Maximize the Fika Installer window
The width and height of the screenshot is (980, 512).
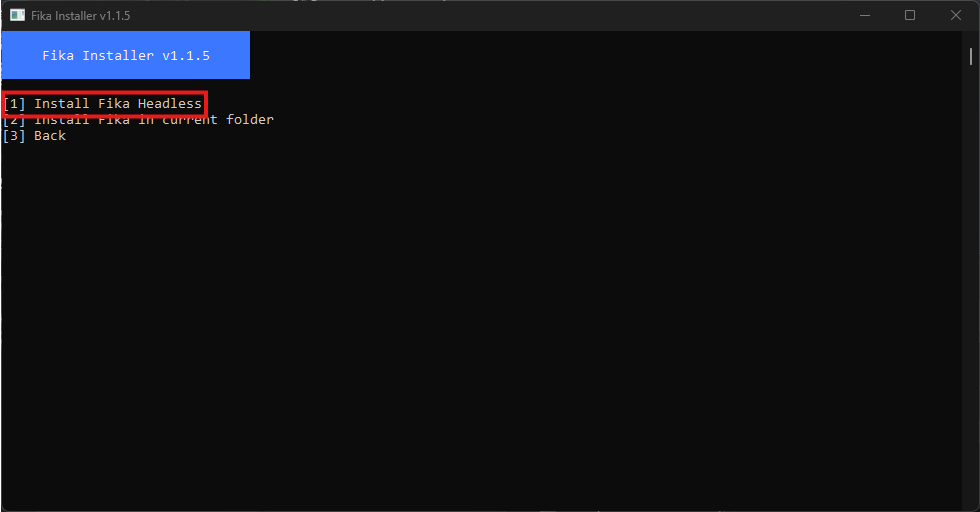click(910, 15)
